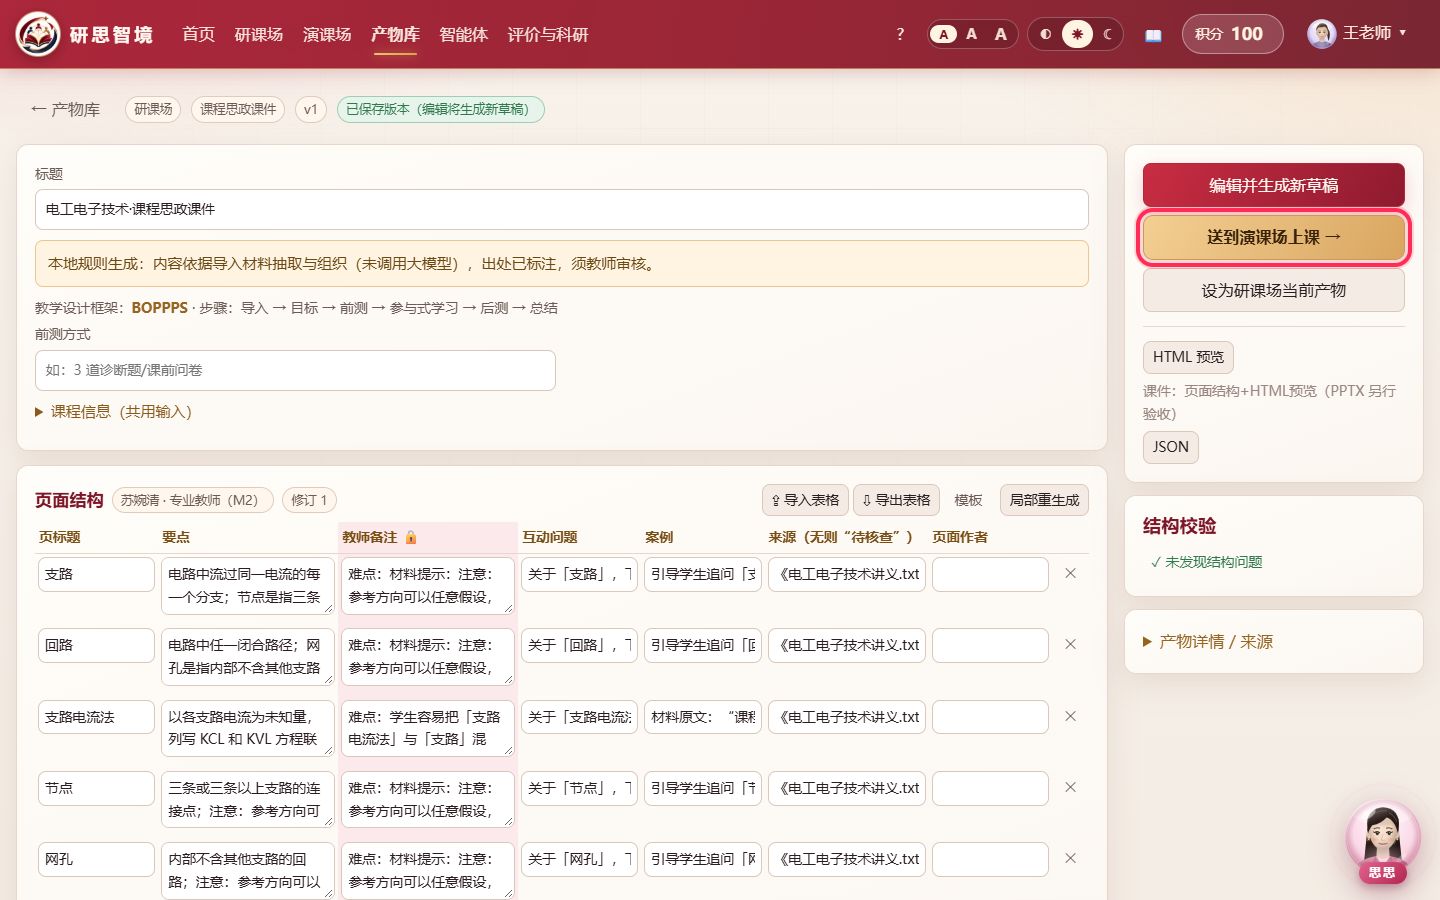Click 送到演课场上课 button

point(1274,237)
